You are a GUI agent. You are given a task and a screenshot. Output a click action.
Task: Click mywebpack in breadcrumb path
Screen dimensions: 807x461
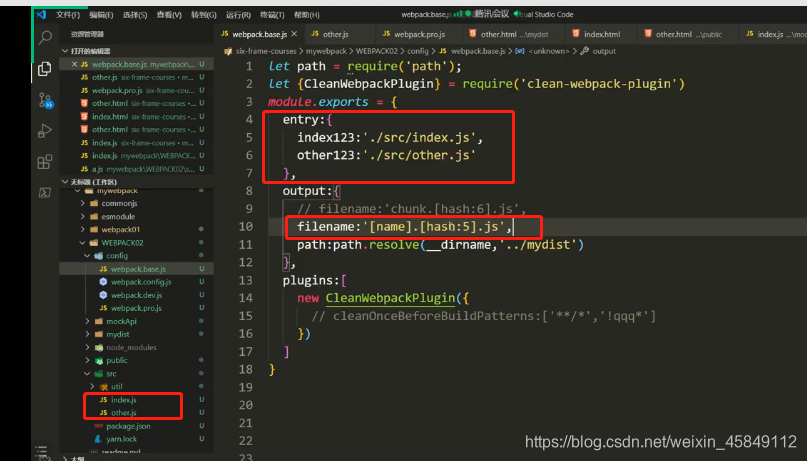click(x=326, y=51)
